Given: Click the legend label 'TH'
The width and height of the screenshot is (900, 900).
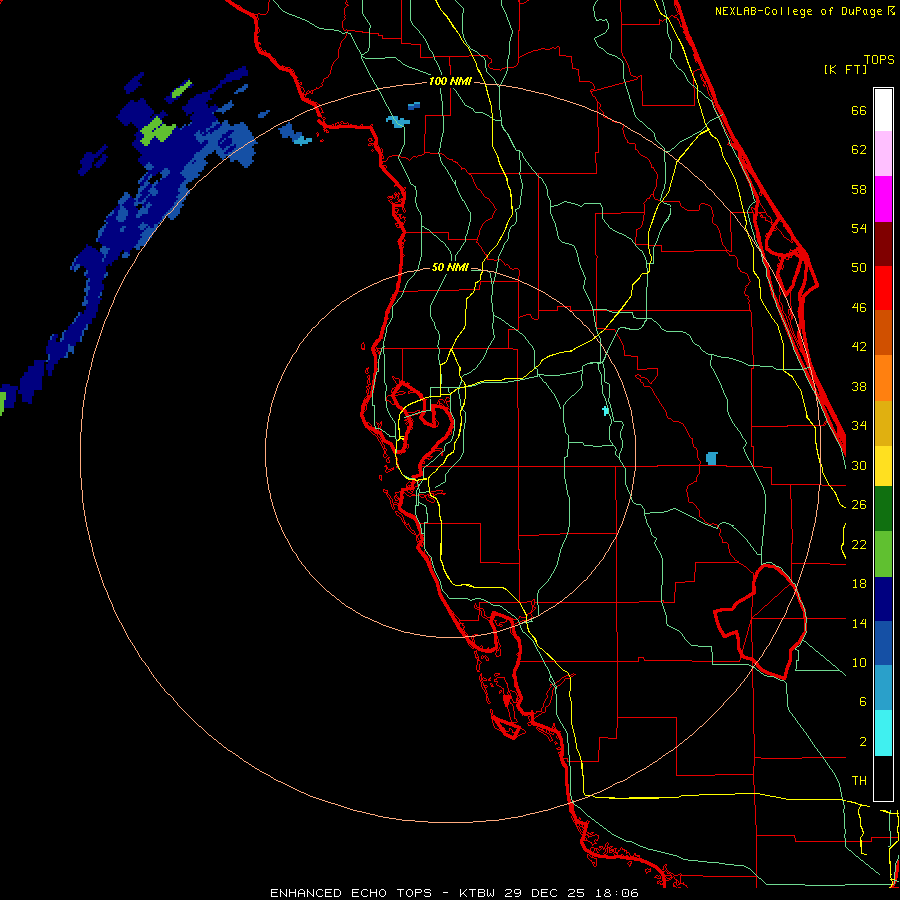Looking at the screenshot, I should (x=859, y=780).
